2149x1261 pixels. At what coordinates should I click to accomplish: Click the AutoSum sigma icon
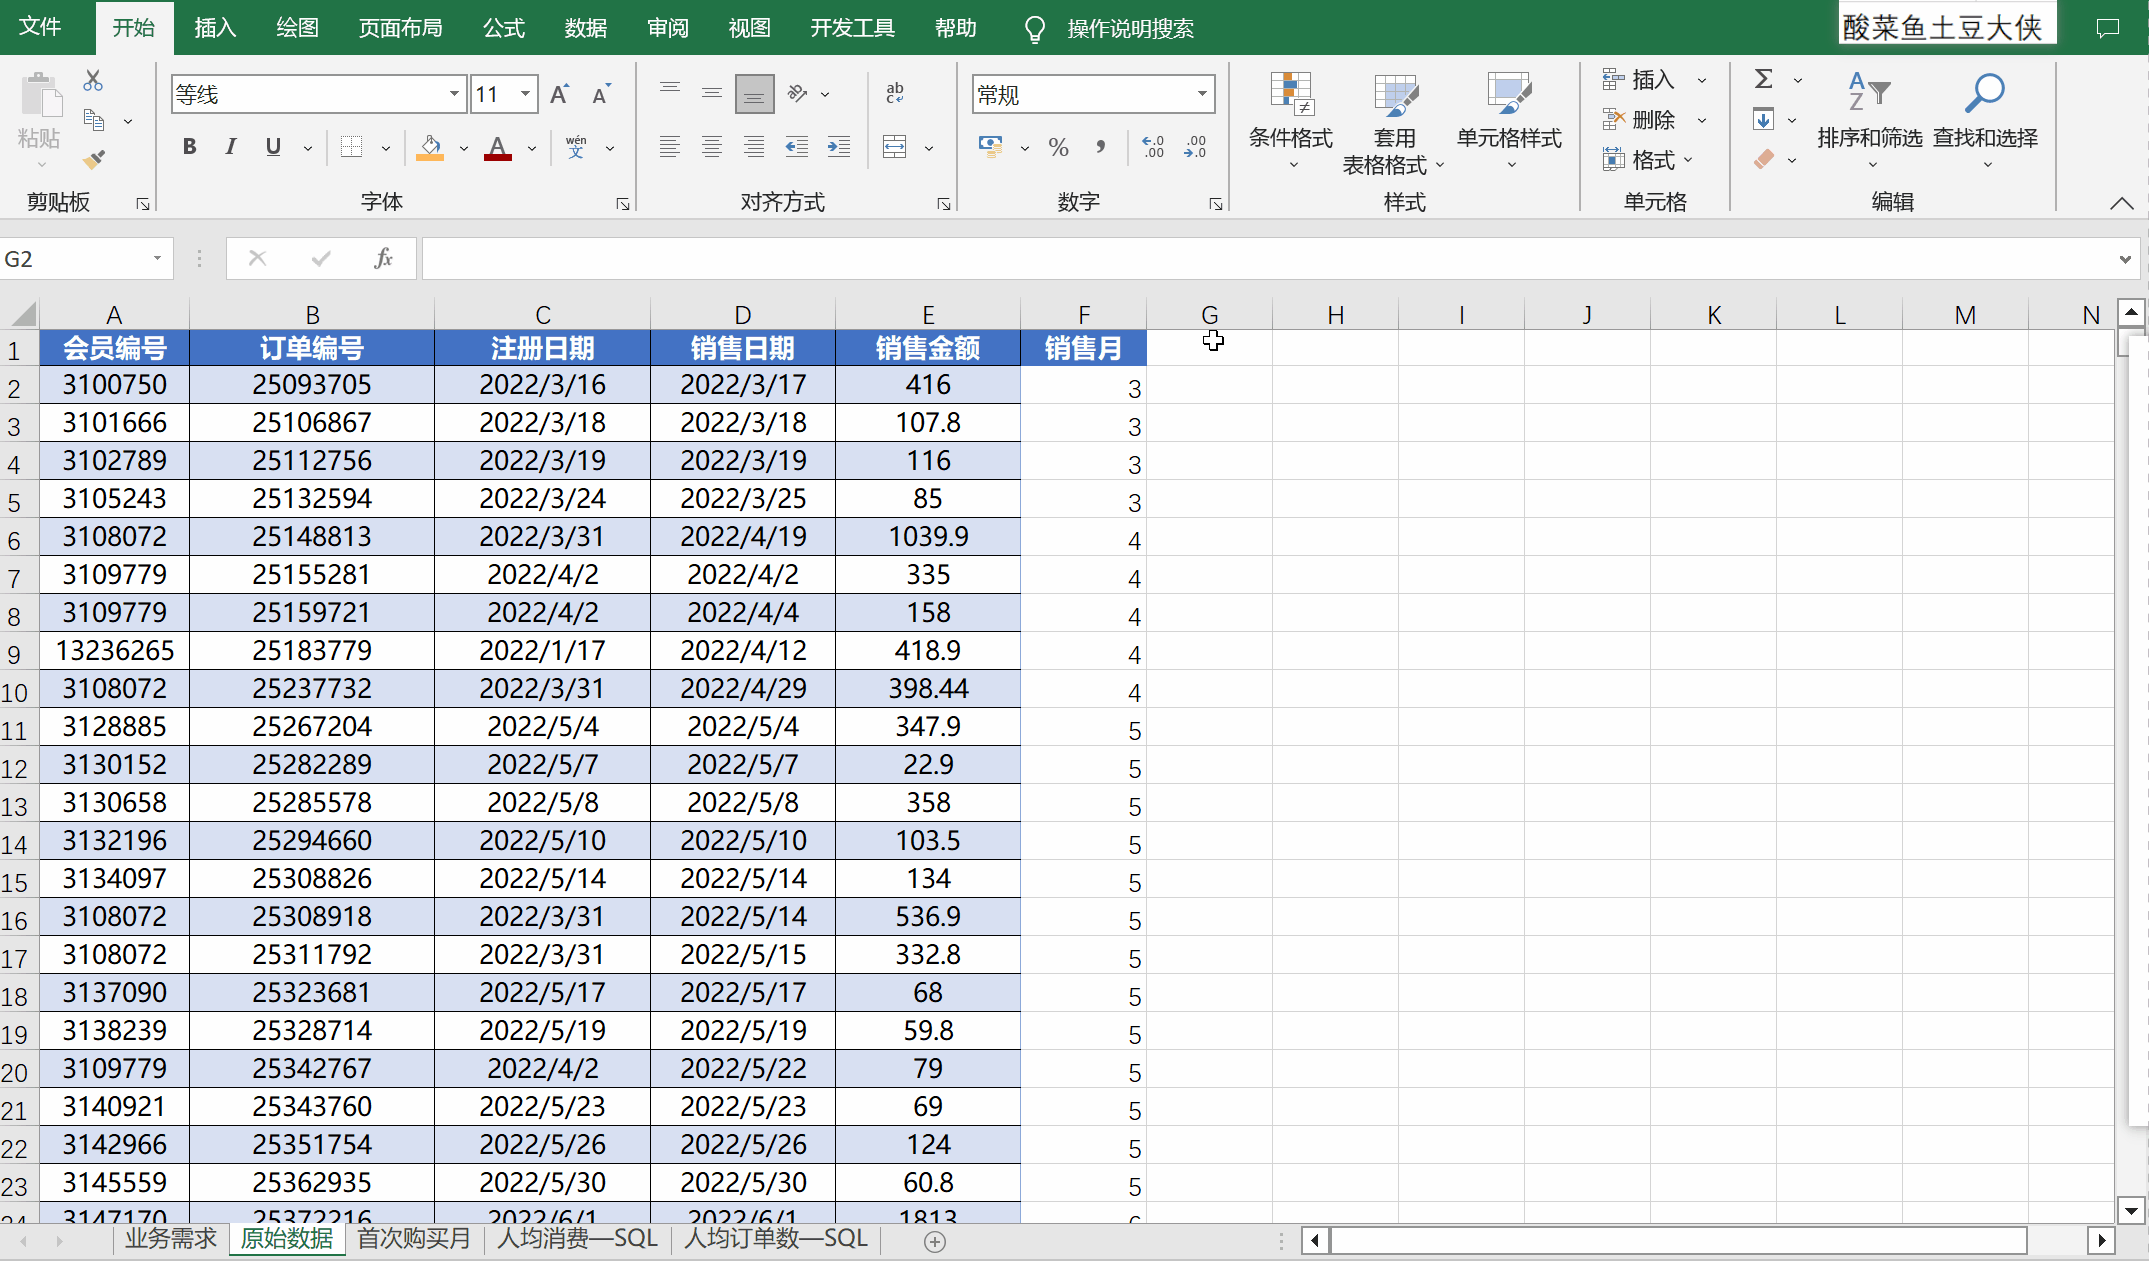click(x=1764, y=79)
